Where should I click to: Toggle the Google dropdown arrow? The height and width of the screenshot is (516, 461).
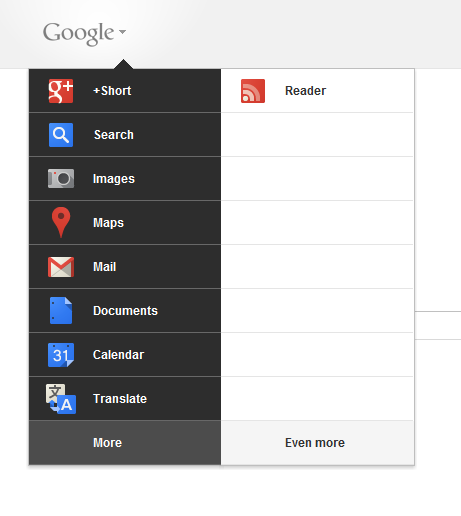[x=122, y=32]
